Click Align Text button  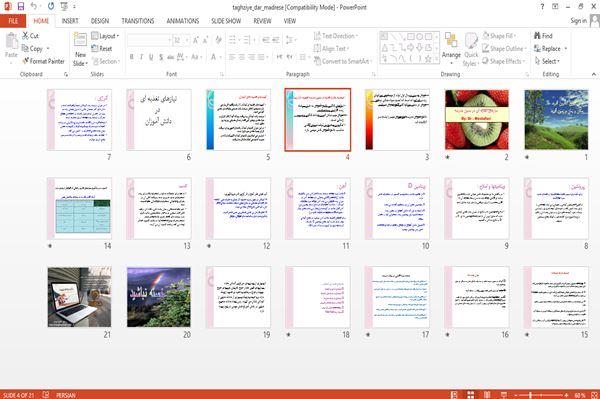click(331, 49)
